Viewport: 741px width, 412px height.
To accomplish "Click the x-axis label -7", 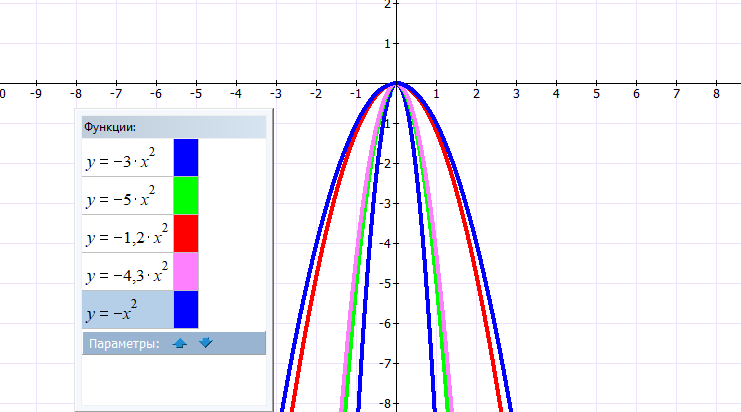I will click(114, 94).
